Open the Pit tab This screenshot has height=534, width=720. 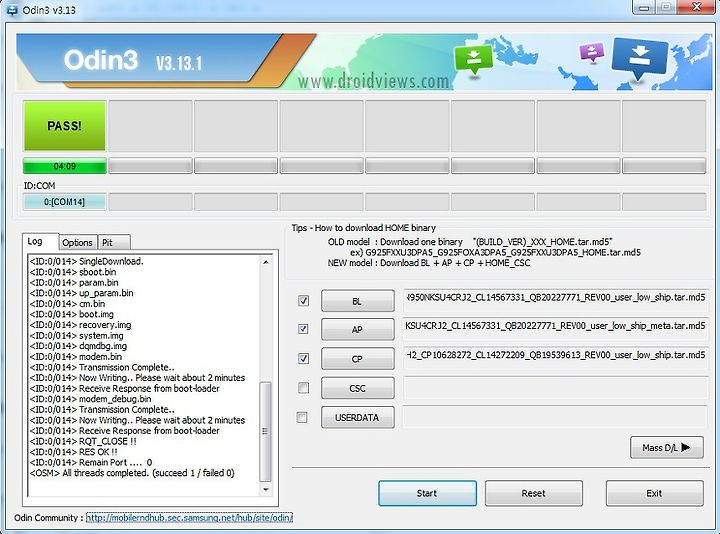[114, 242]
